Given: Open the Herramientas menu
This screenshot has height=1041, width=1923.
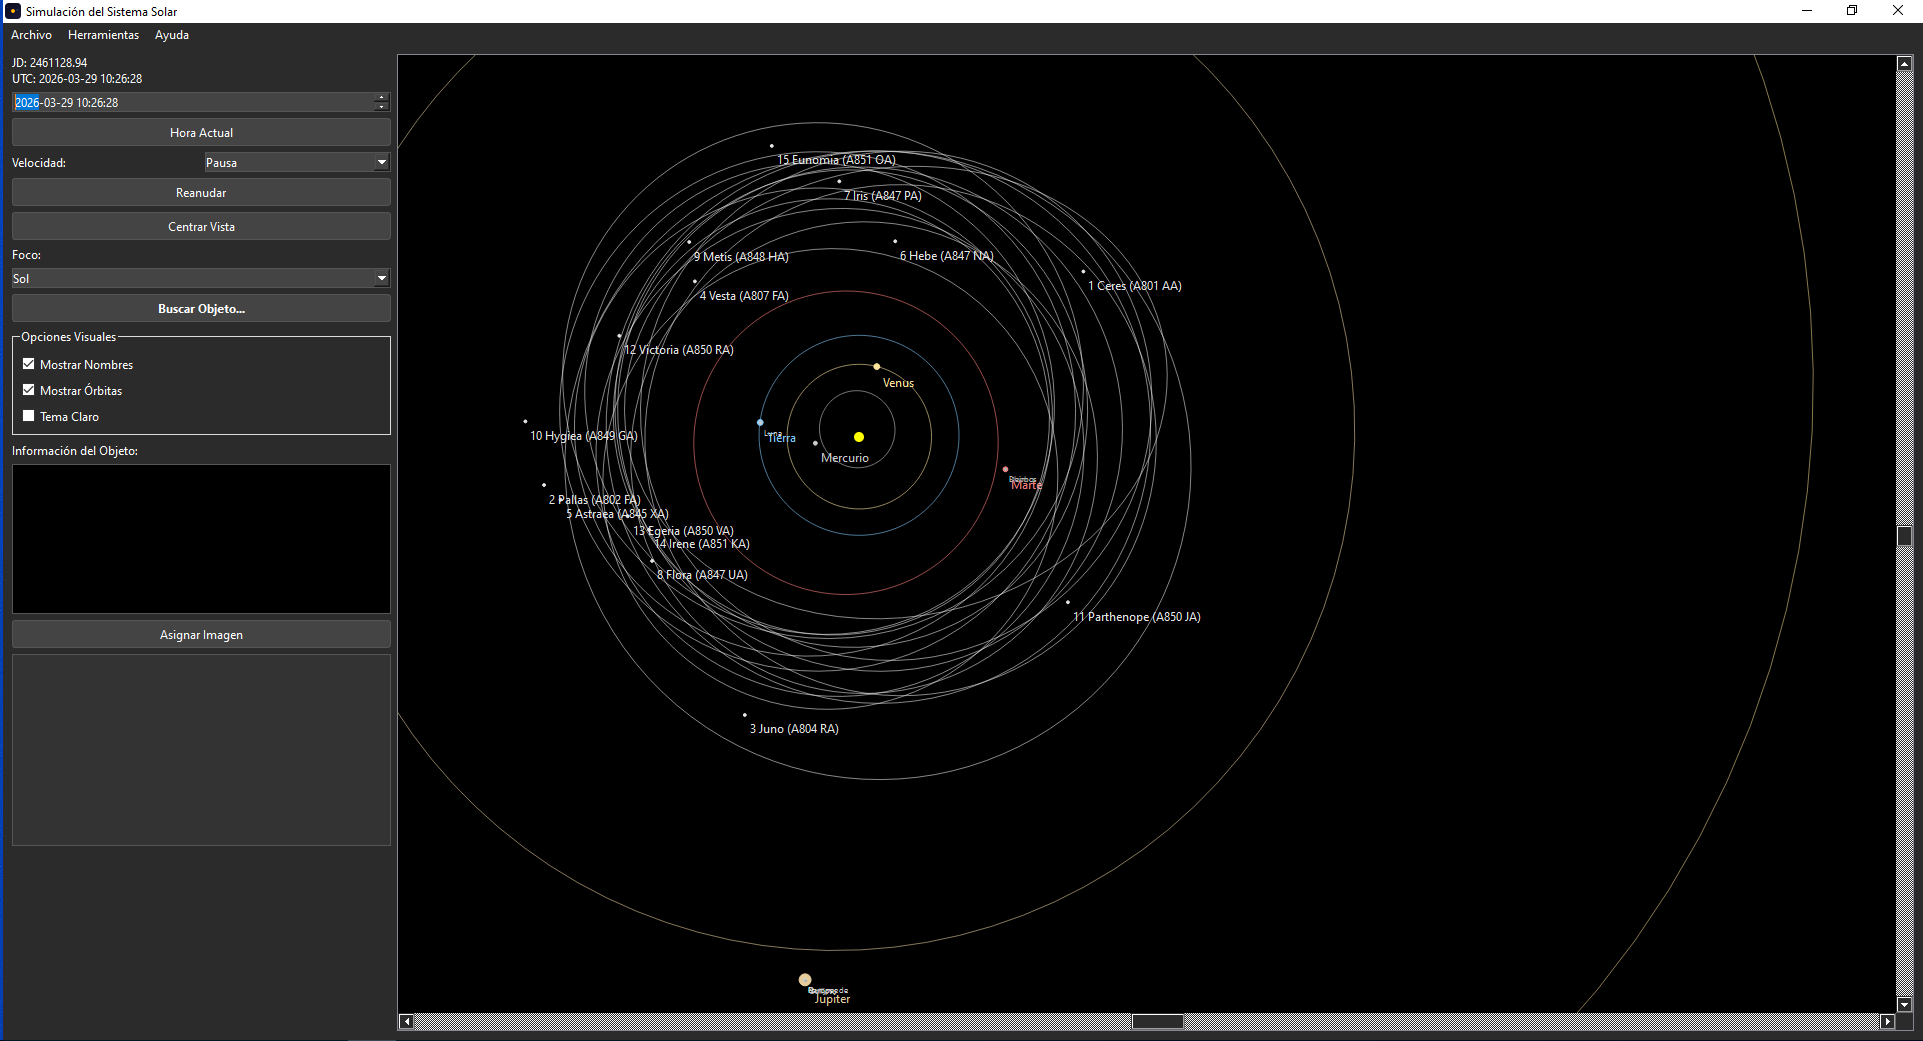Looking at the screenshot, I should tap(103, 35).
